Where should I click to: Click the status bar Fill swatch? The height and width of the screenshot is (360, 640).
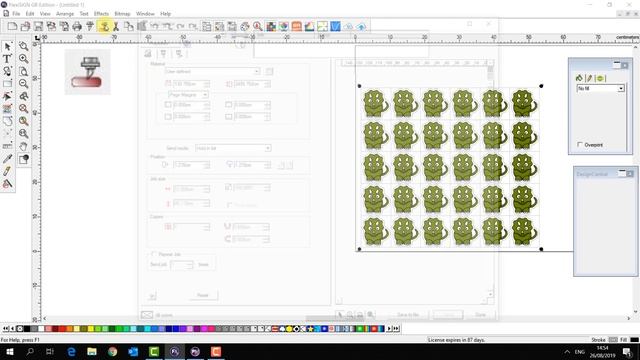coord(634,340)
